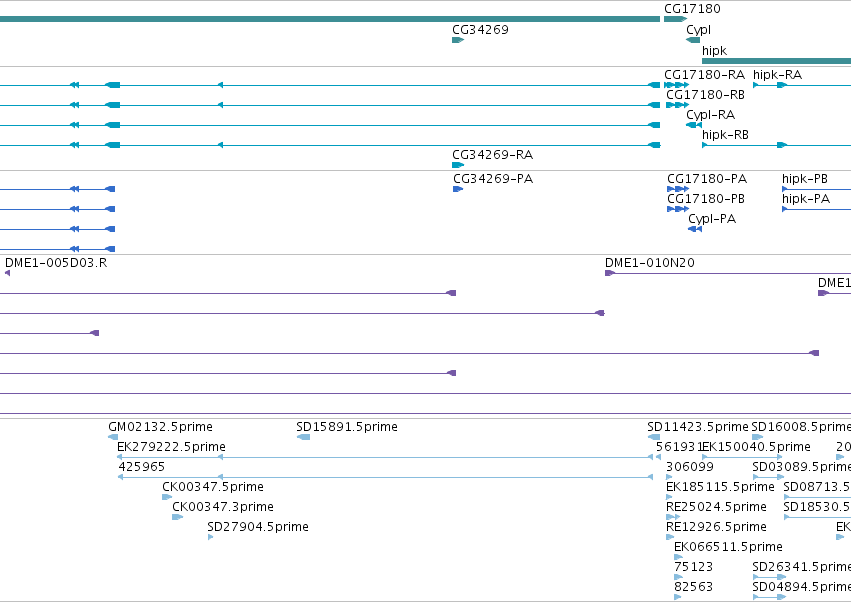Screen dimensions: 851x602
Task: Select the CG17180 gene label
Action: 692,9
